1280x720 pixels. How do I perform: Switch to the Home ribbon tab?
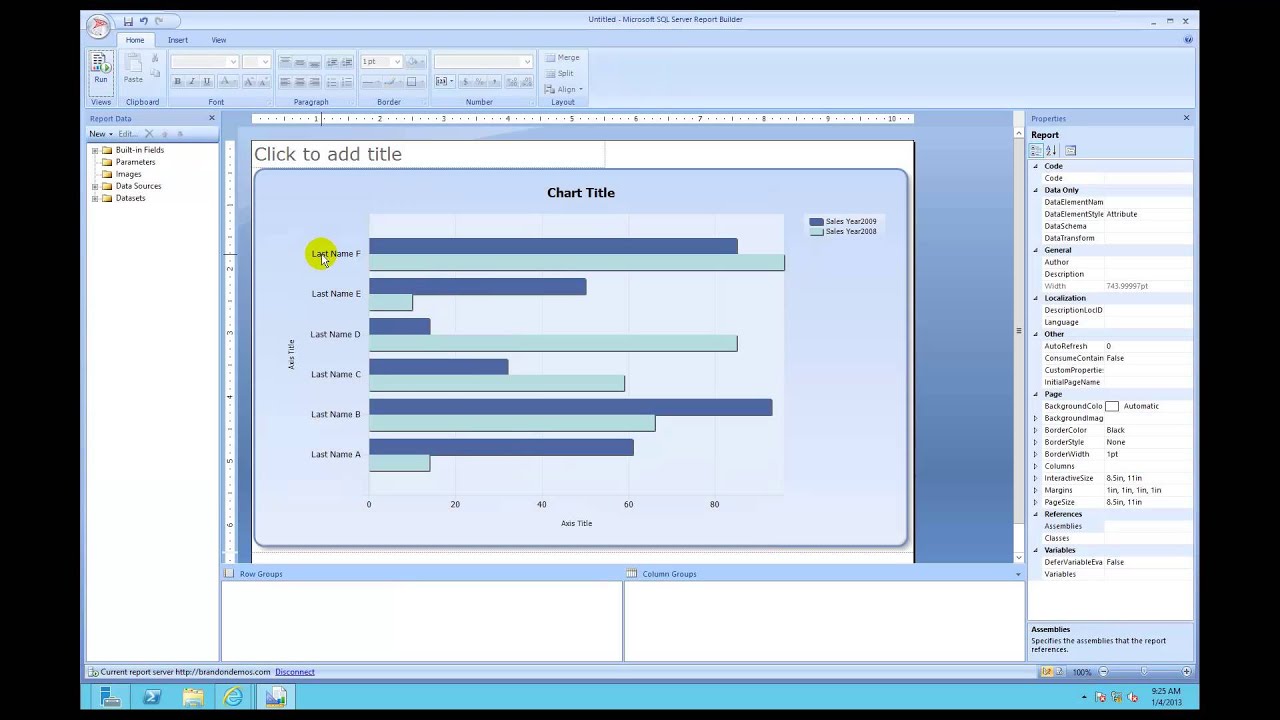(135, 40)
